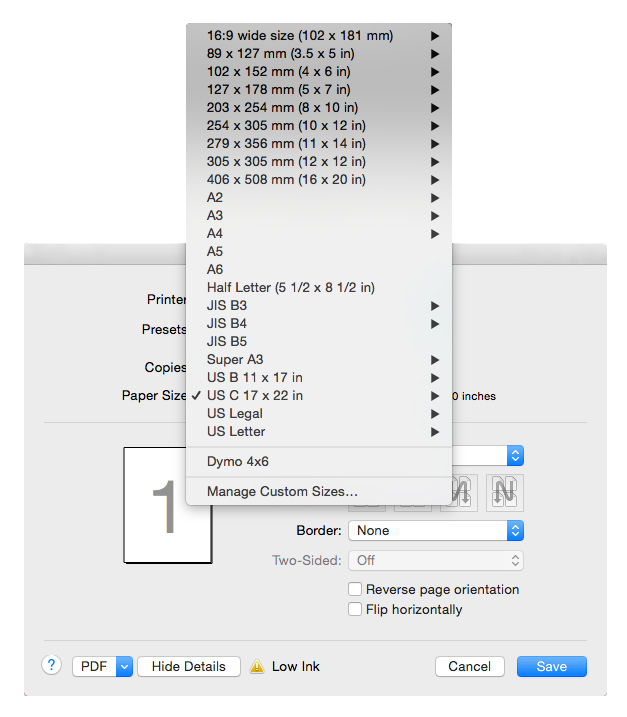Open the PDF dropdown arrow
Image resolution: width=627 pixels, height=717 pixels.
[124, 667]
